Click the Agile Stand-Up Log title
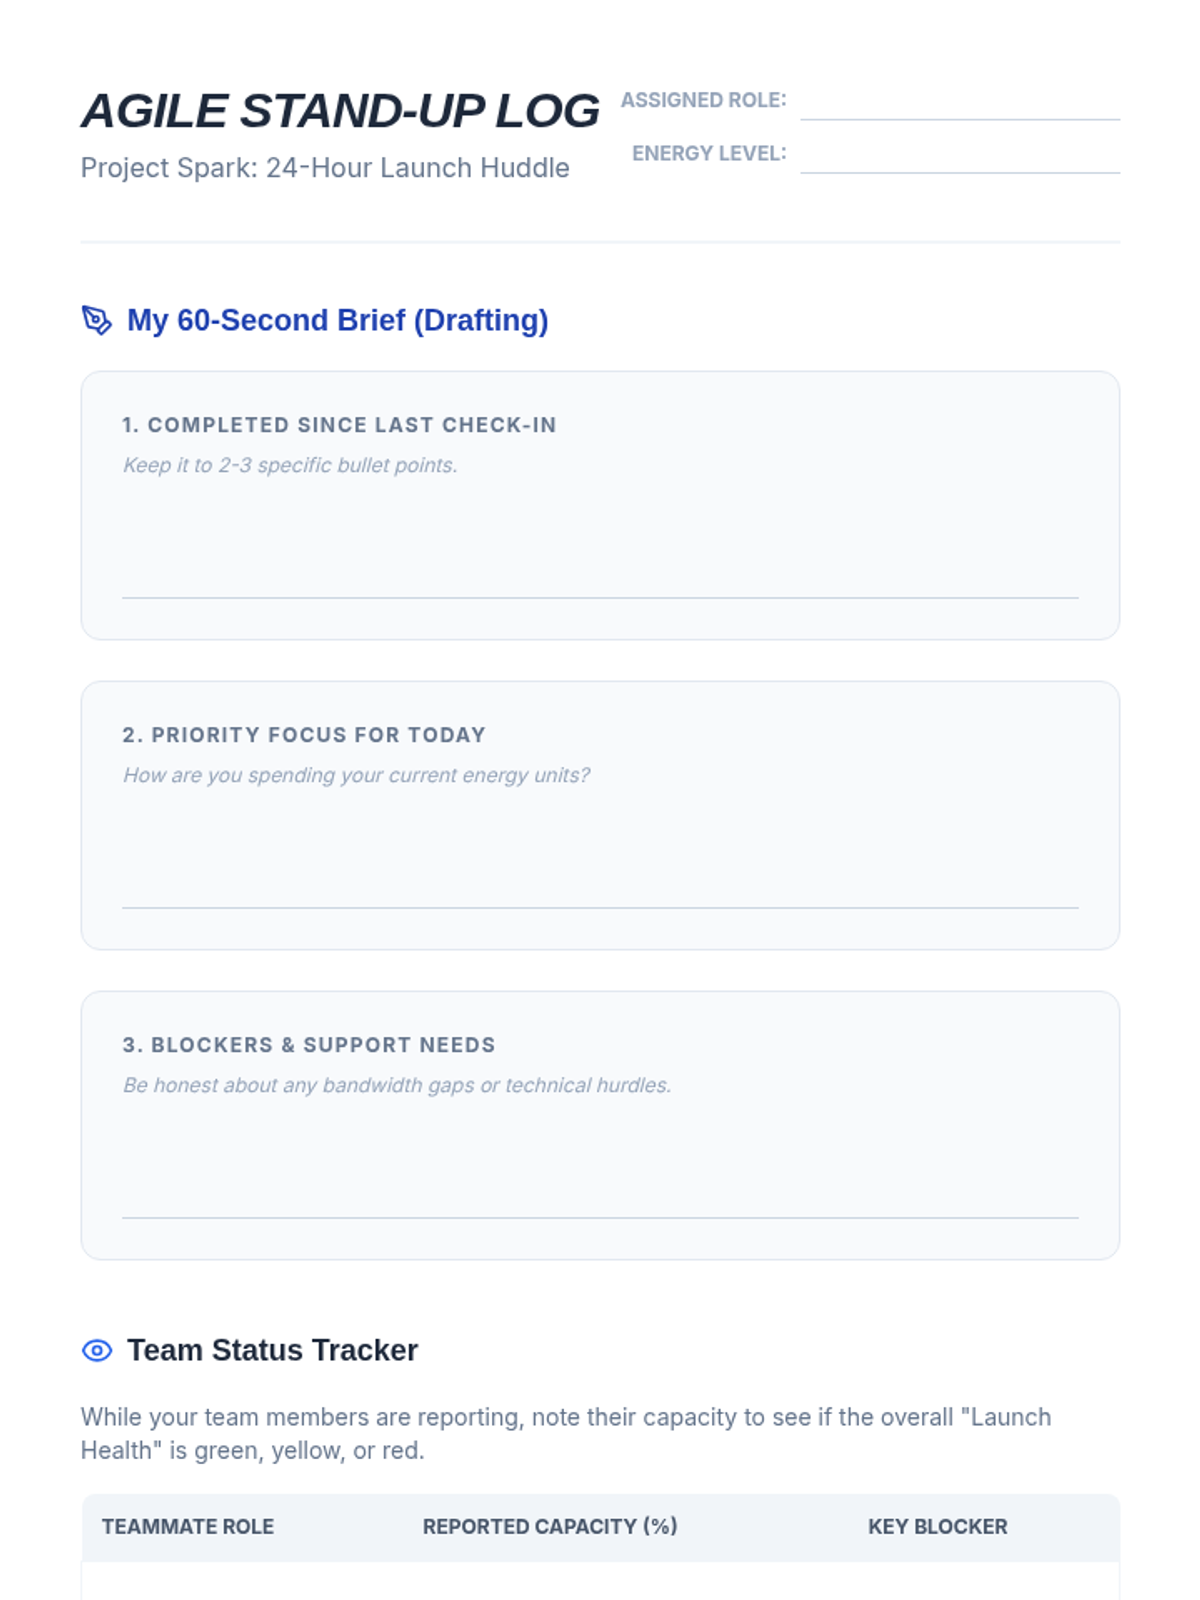Viewport: 1200px width, 1600px height. (340, 110)
